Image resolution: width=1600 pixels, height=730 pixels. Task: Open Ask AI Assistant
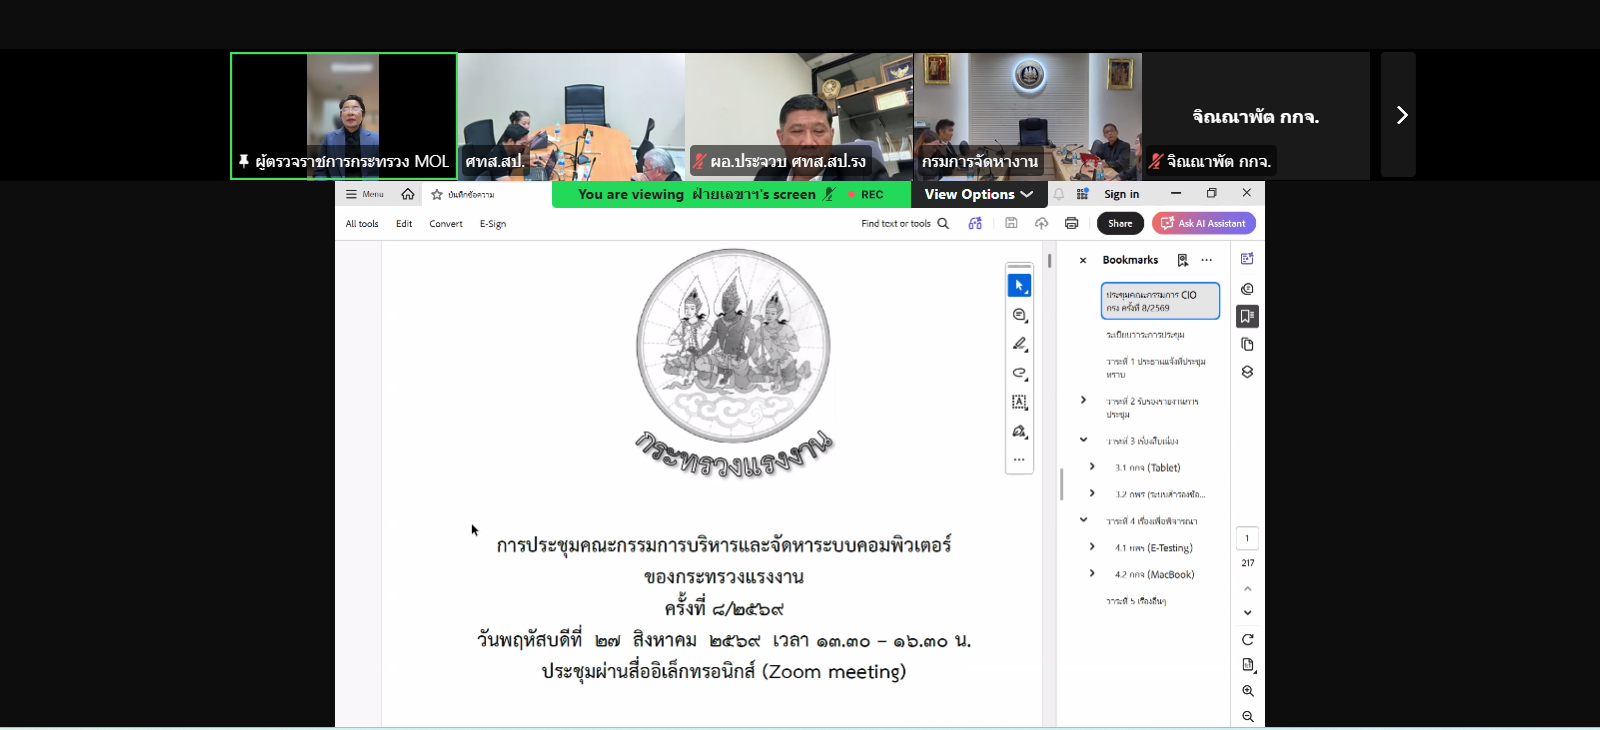(x=1204, y=223)
